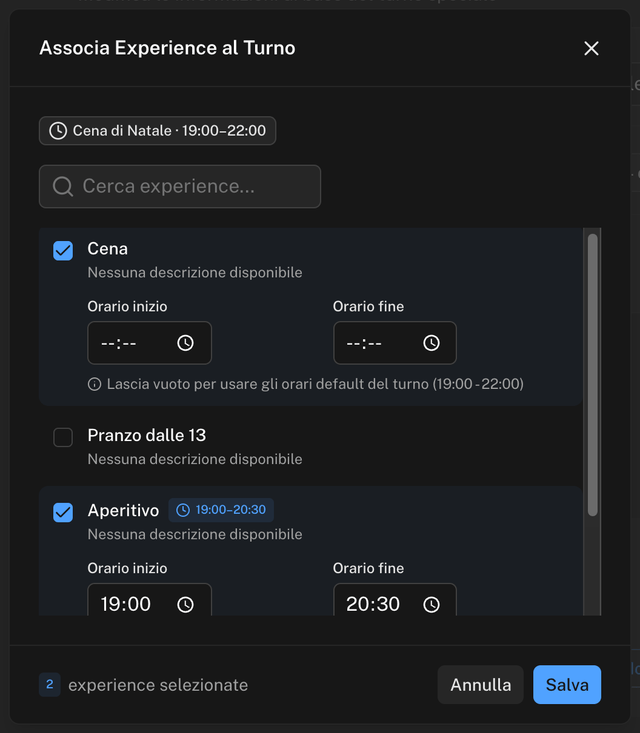640x733 pixels.
Task: Click the magnifier icon in the search field
Action: click(63, 186)
